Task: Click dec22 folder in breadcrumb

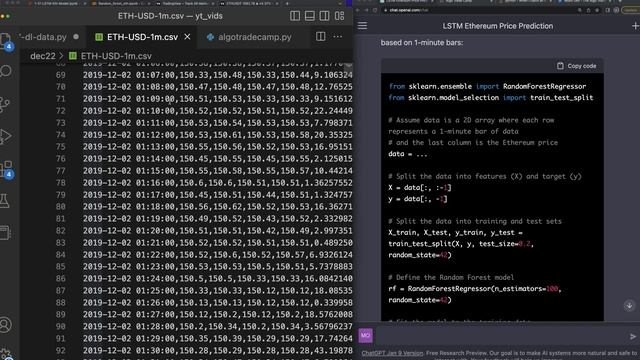Action: coord(42,56)
